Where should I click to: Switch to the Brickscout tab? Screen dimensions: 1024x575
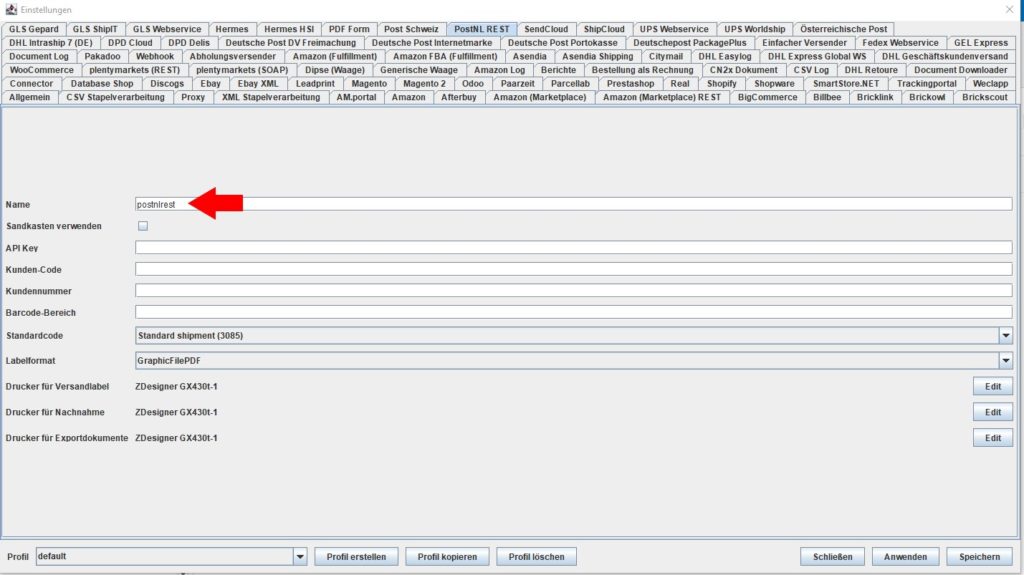coord(984,97)
